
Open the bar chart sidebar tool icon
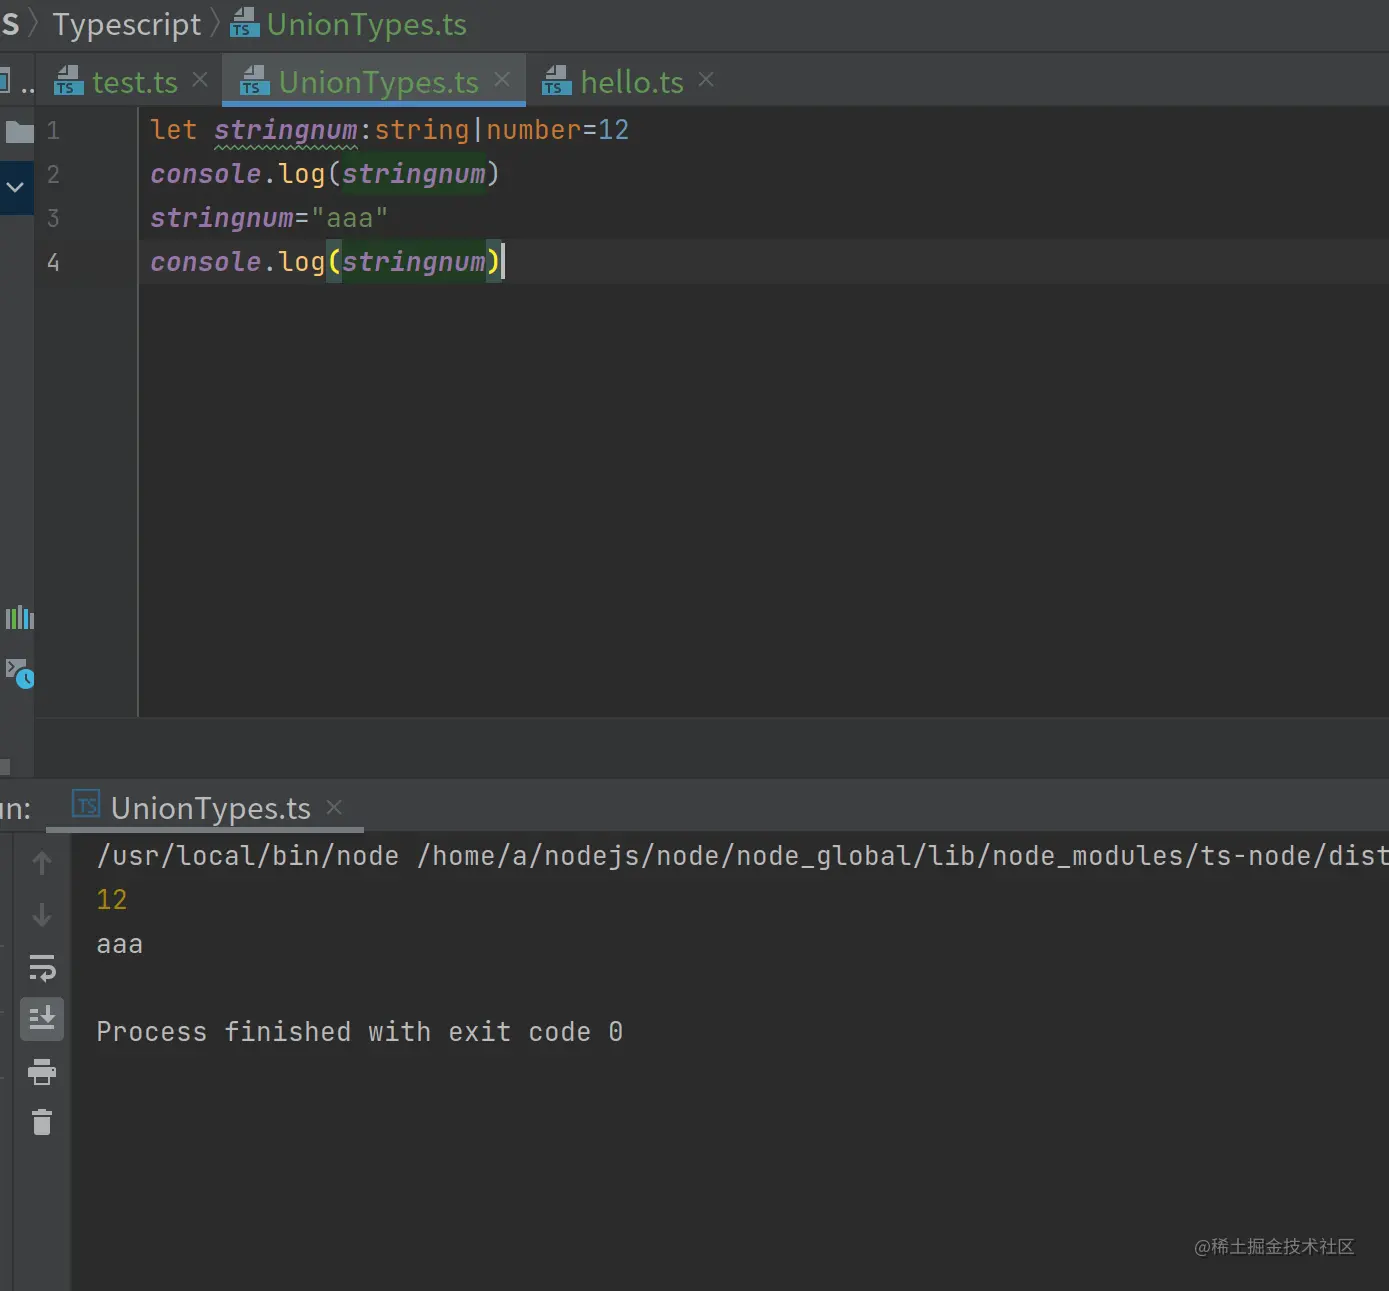(20, 617)
